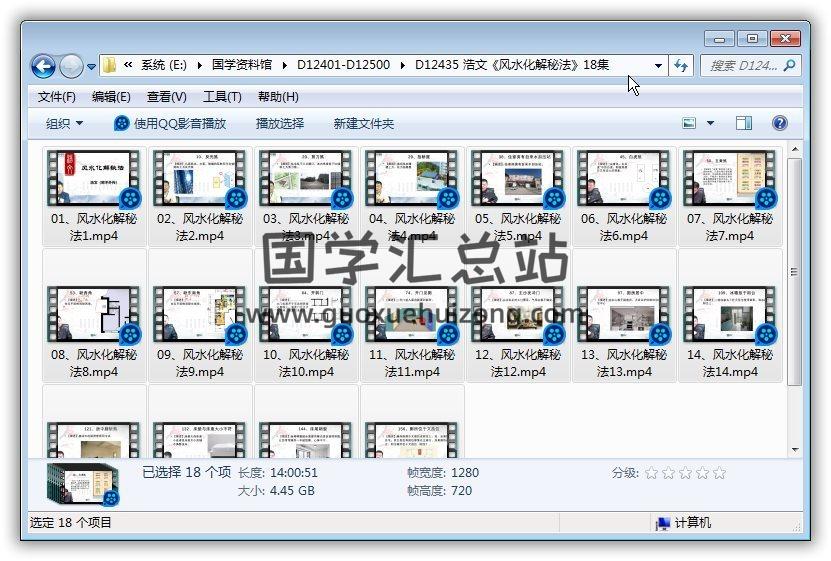
Task: Click the scrollbar up arrow
Action: [794, 149]
